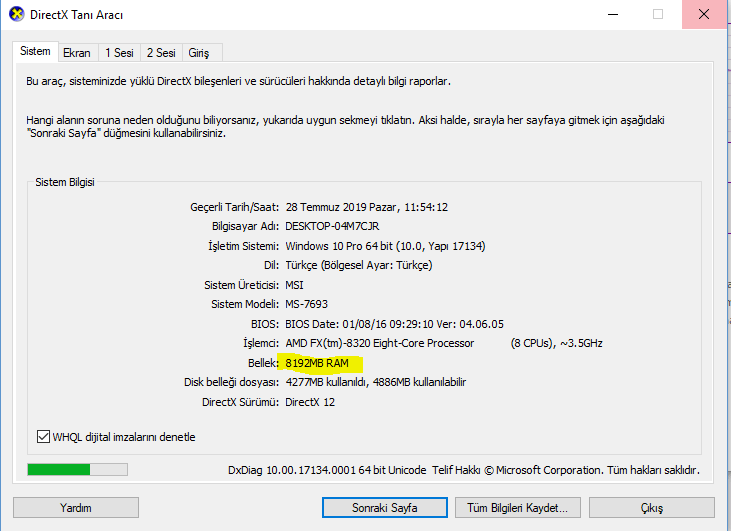This screenshot has height=531, width=731.
Task: Click the Disk belleği dosyası: label
Action: (x=232, y=382)
